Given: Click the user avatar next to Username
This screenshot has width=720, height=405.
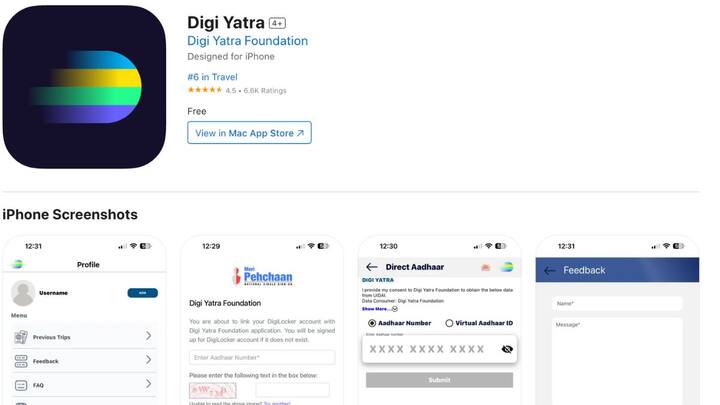Looking at the screenshot, I should pyautogui.click(x=23, y=293).
